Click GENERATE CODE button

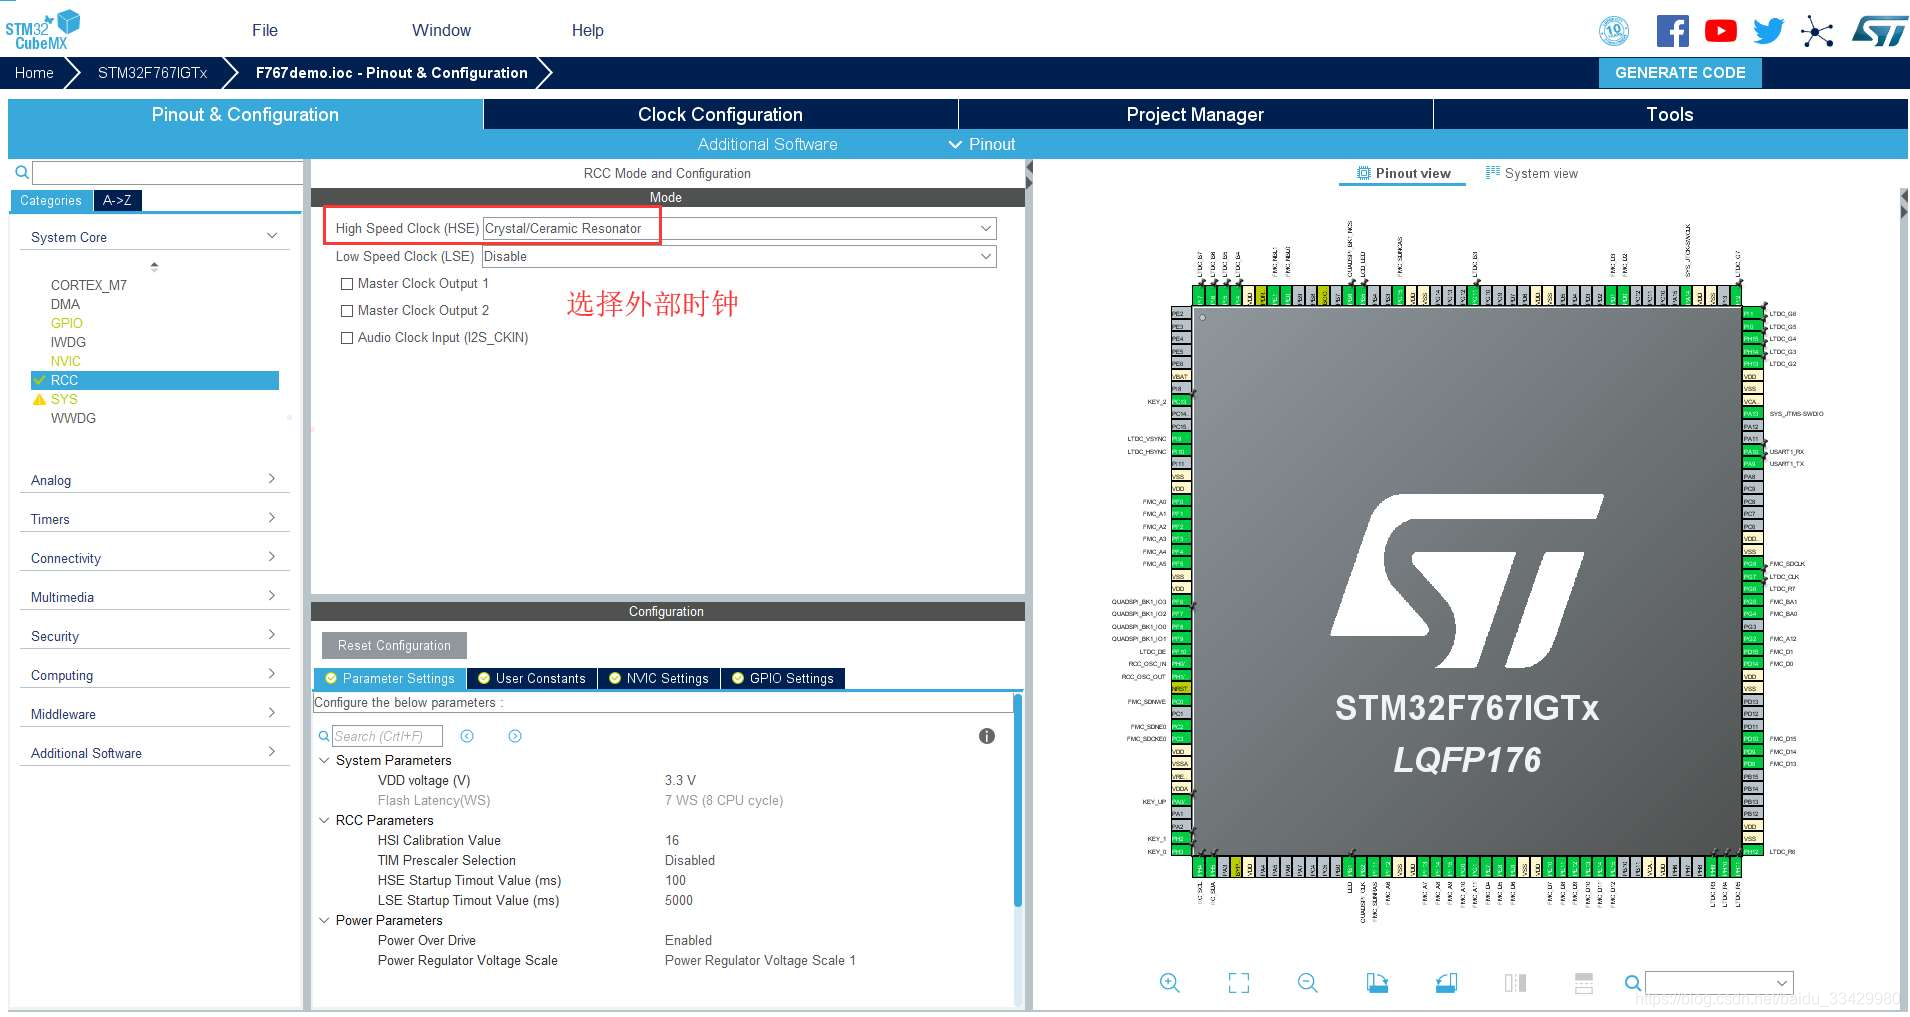[x=1680, y=73]
